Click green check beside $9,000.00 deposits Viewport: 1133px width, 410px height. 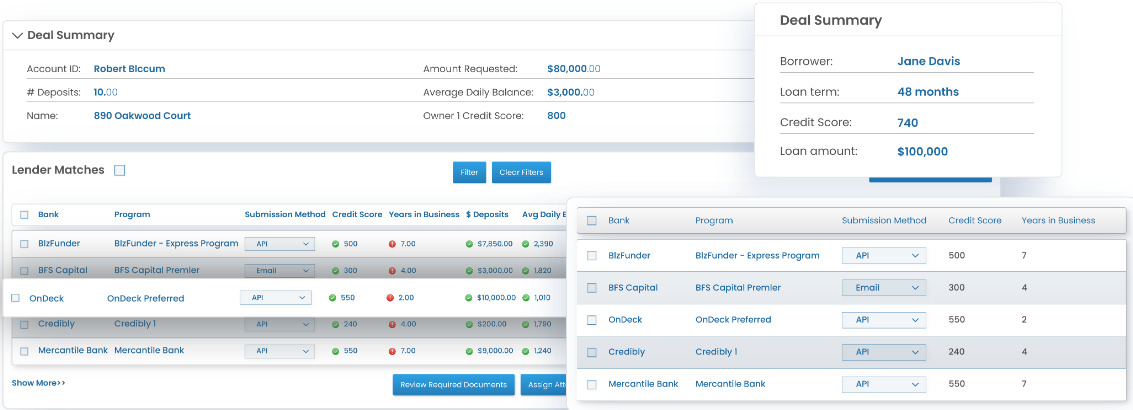click(x=469, y=351)
